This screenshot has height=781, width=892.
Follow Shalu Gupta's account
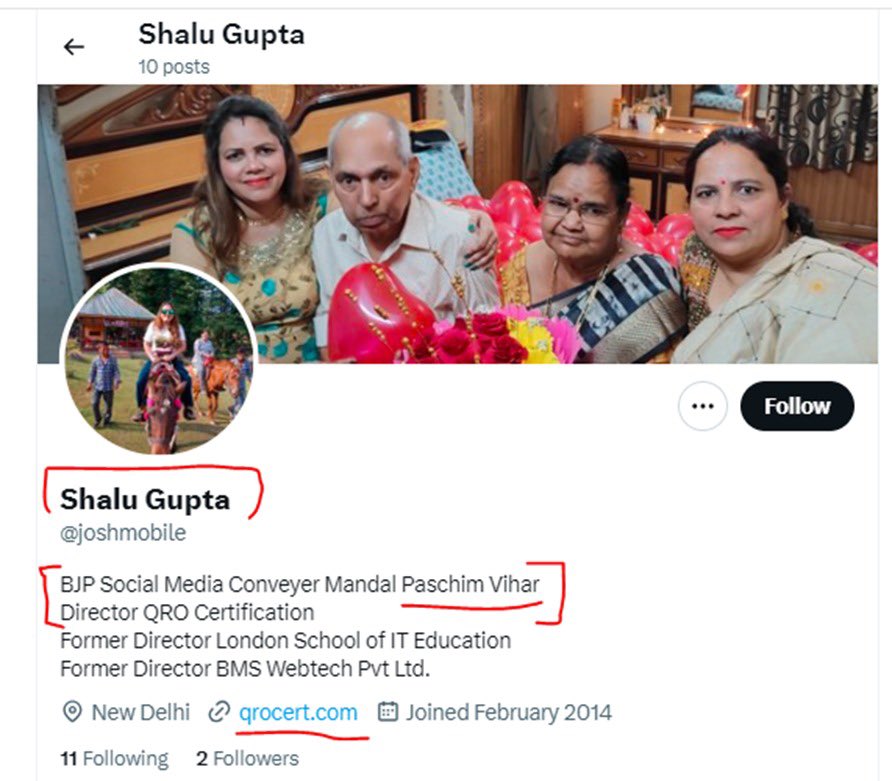click(x=797, y=406)
